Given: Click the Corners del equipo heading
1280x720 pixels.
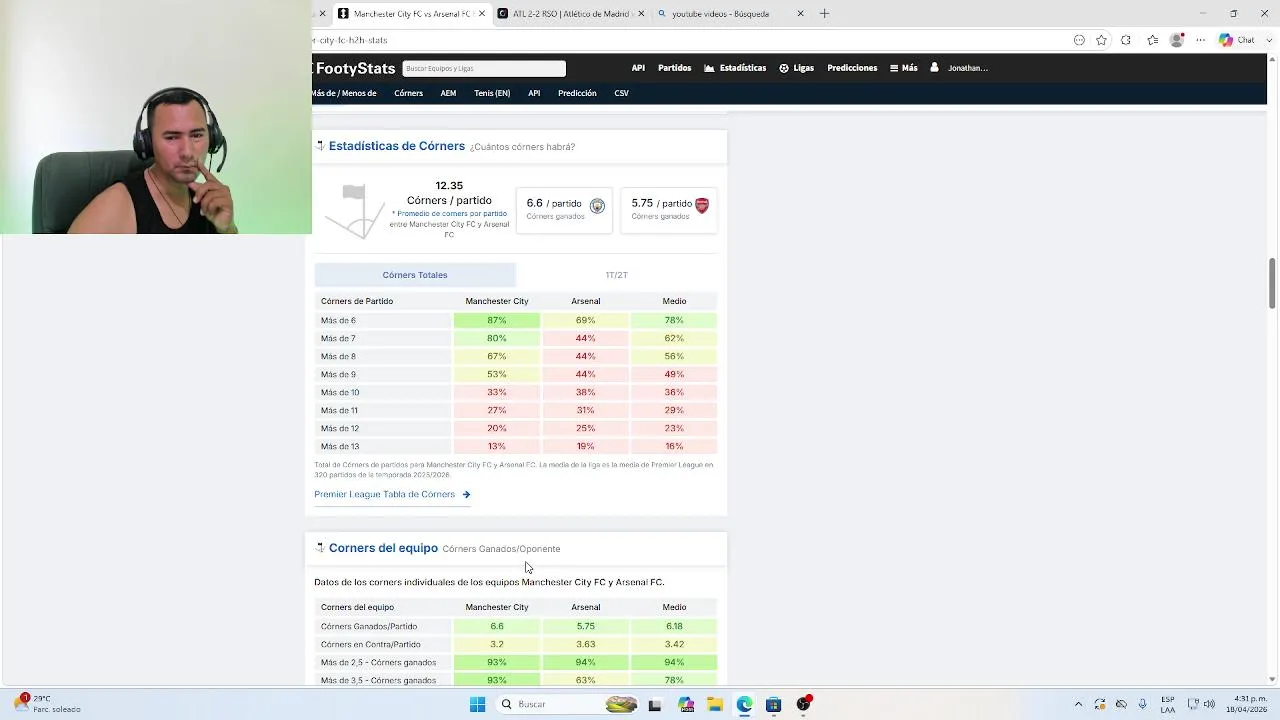Looking at the screenshot, I should click(x=383, y=548).
